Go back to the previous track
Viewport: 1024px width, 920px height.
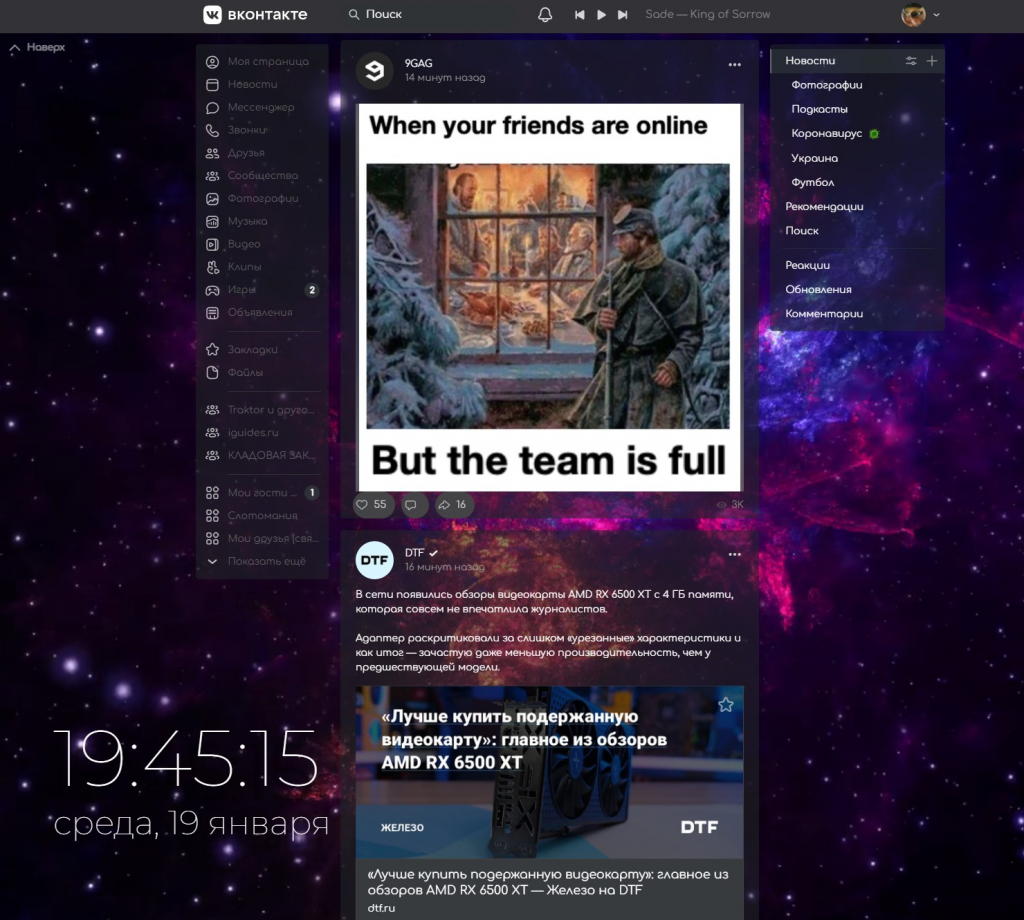pos(579,14)
